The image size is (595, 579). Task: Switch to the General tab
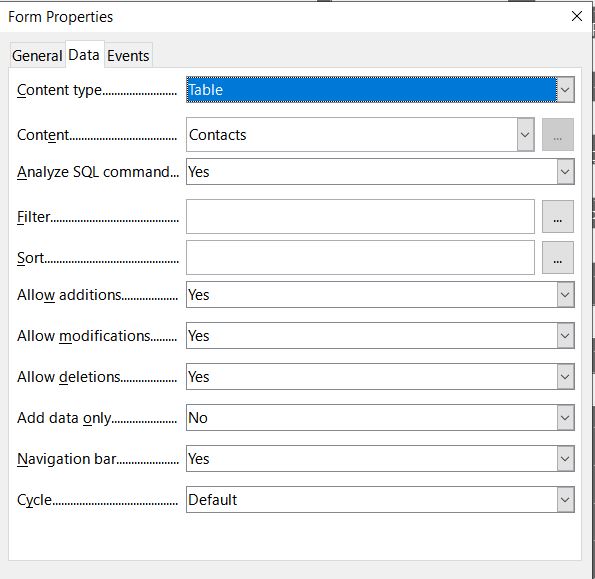(37, 56)
